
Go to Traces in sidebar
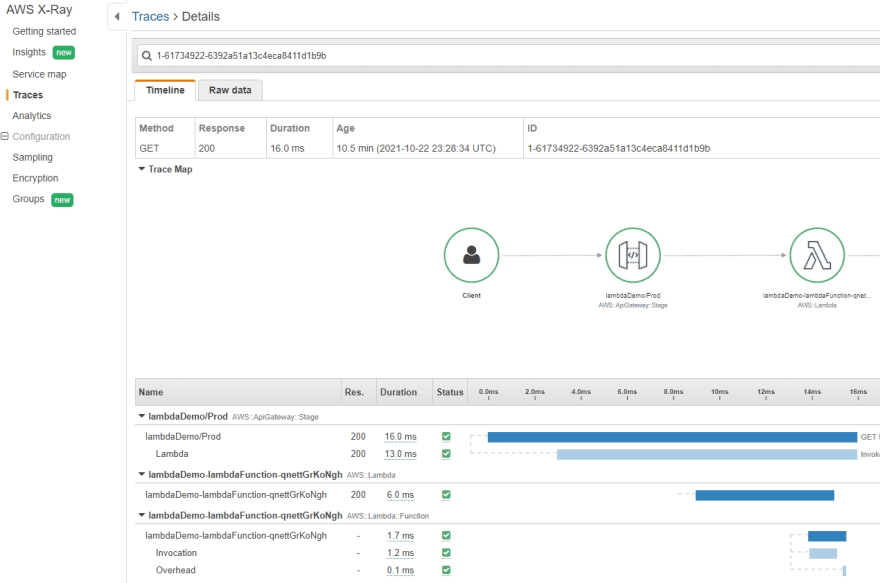(28, 95)
